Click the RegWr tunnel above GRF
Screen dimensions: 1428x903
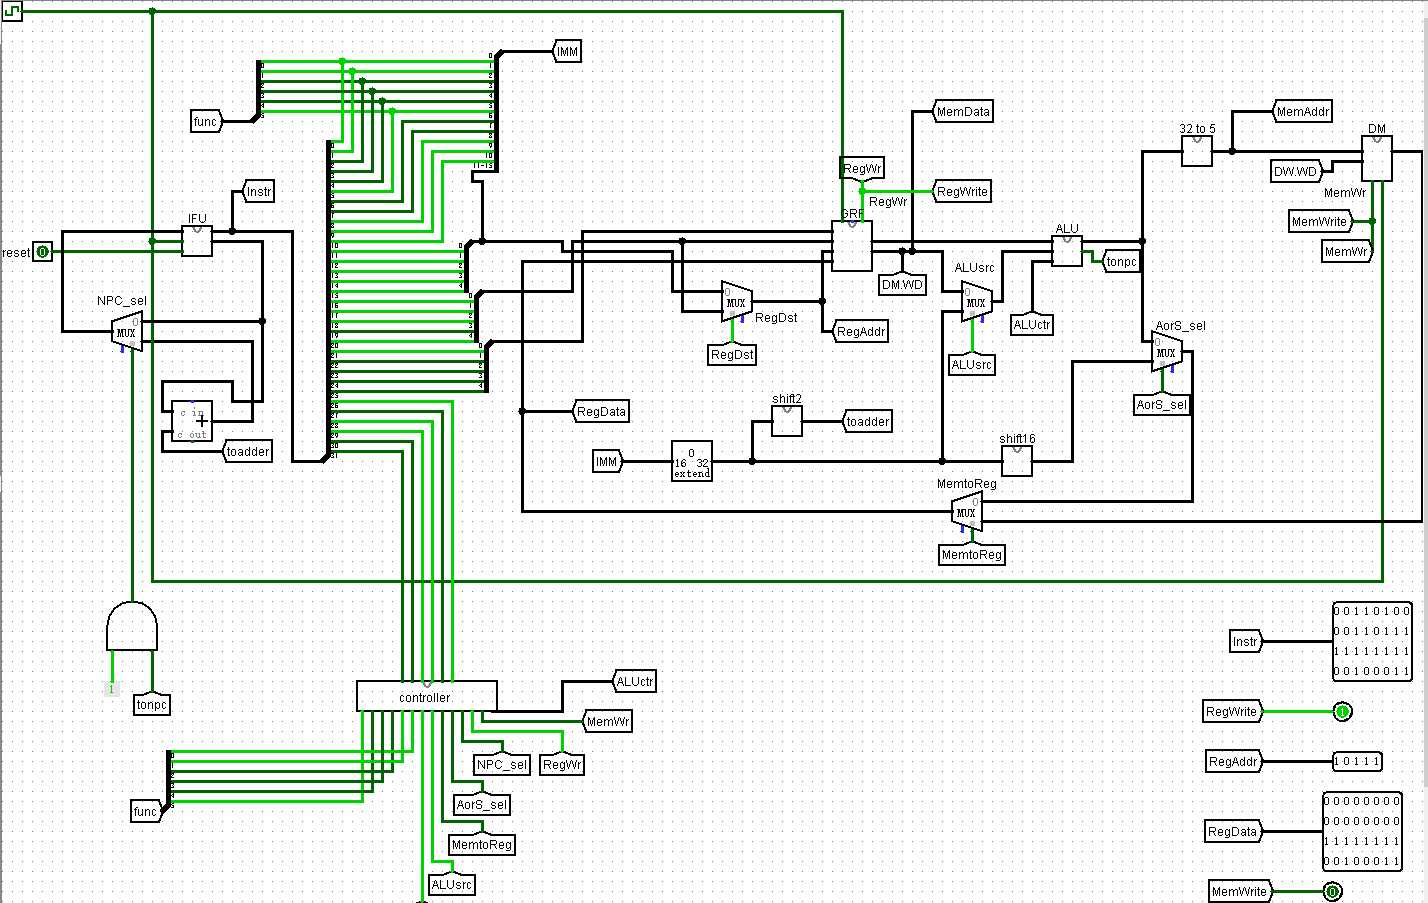tap(862, 168)
